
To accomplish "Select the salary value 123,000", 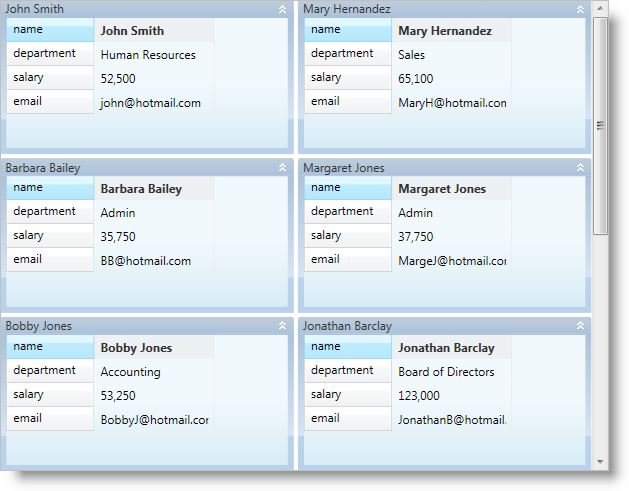I will tap(419, 396).
